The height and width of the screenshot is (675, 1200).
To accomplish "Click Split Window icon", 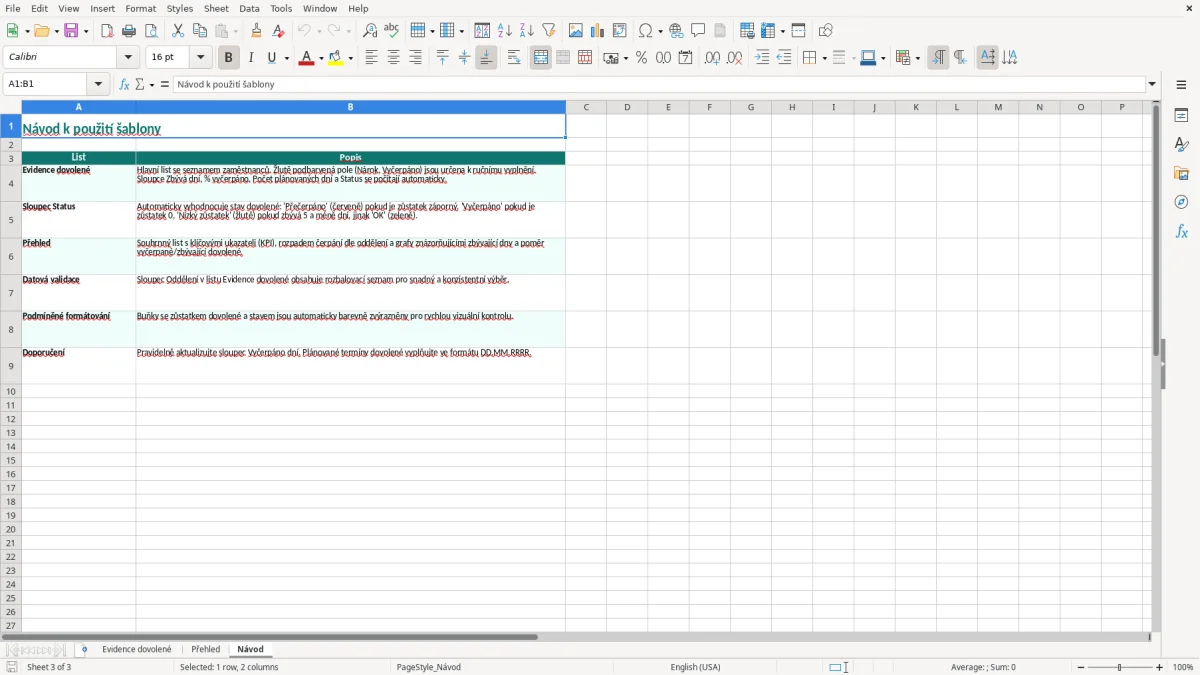I will click(798, 31).
